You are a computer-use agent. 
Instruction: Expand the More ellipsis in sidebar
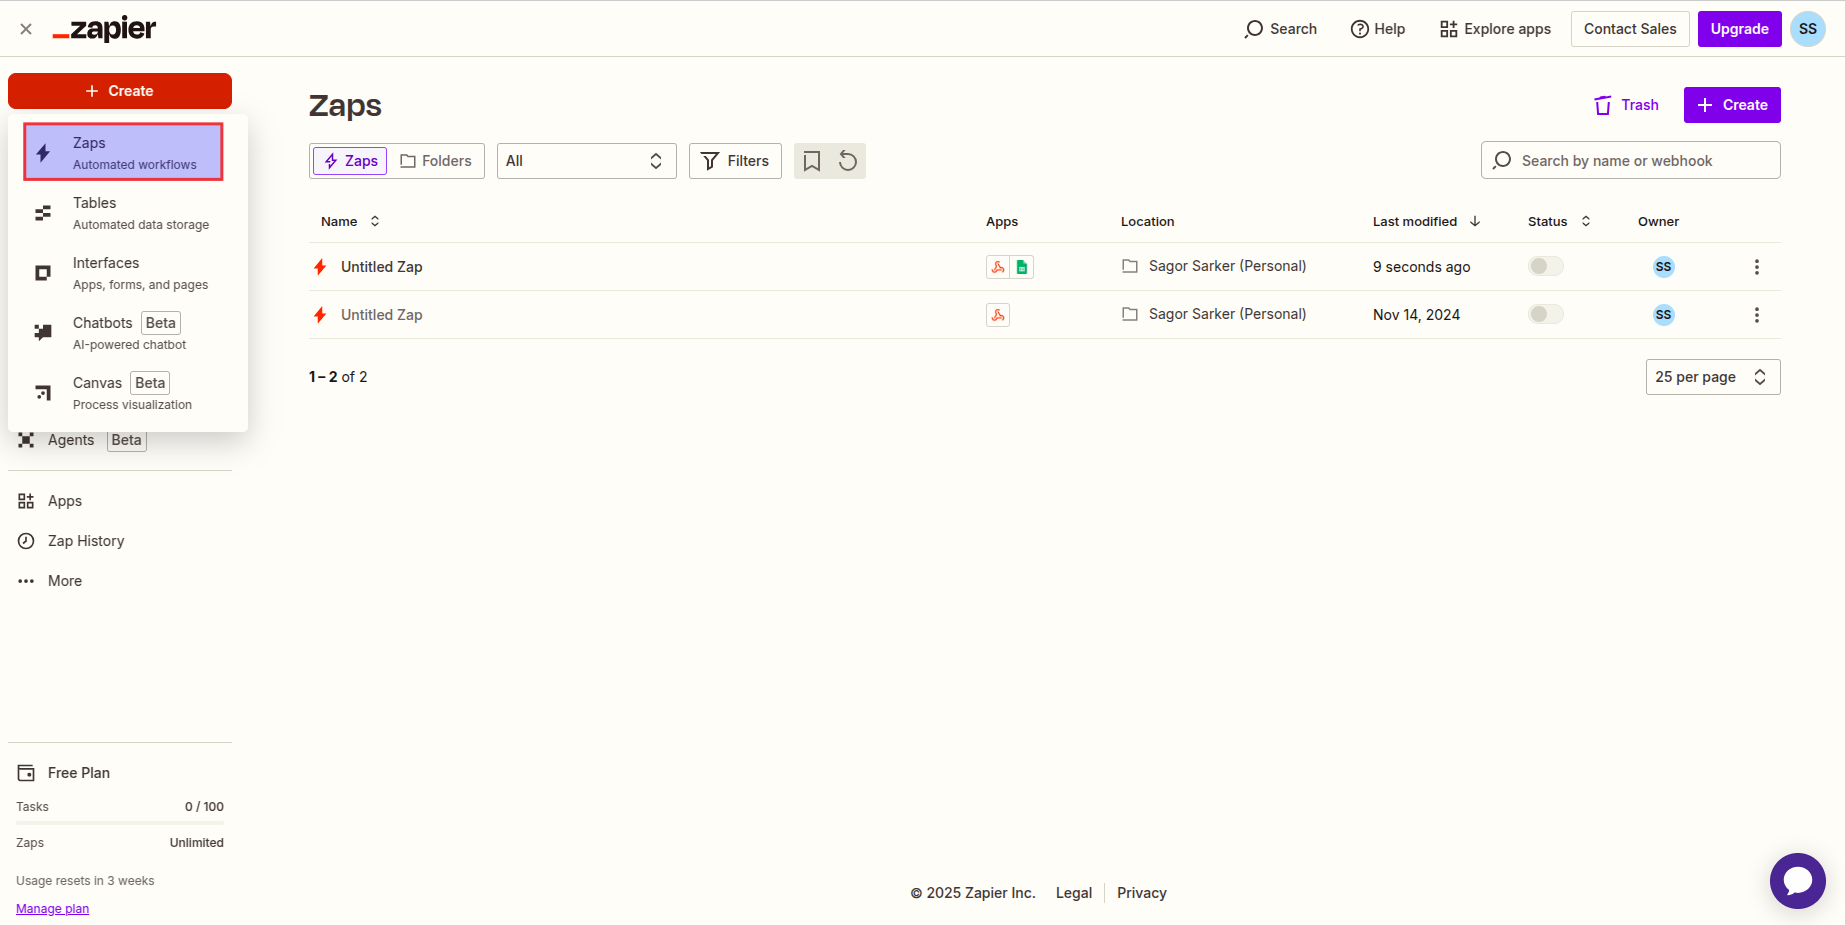tap(26, 581)
